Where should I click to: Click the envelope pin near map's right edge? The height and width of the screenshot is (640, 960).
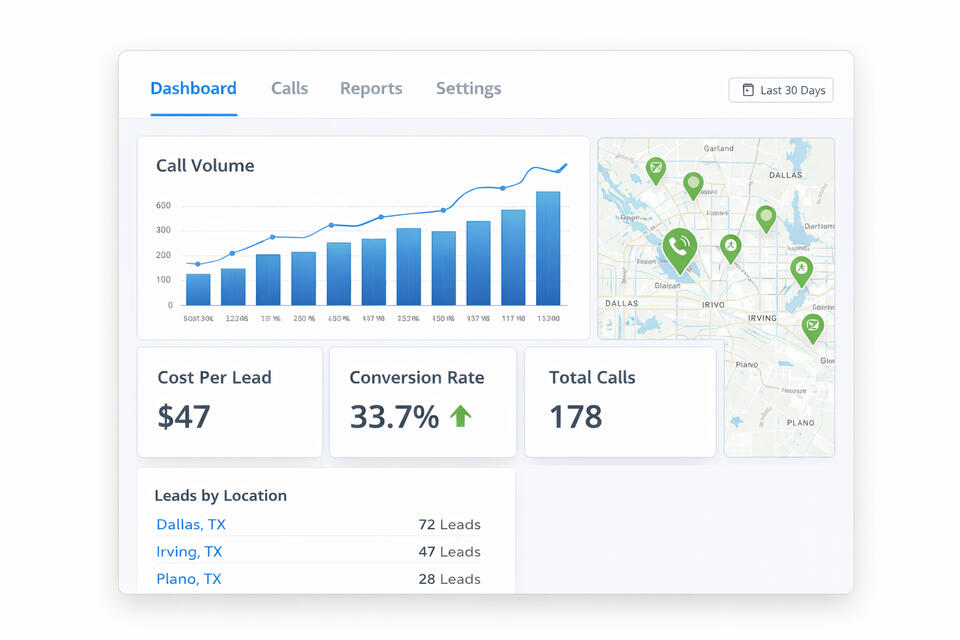[813, 325]
